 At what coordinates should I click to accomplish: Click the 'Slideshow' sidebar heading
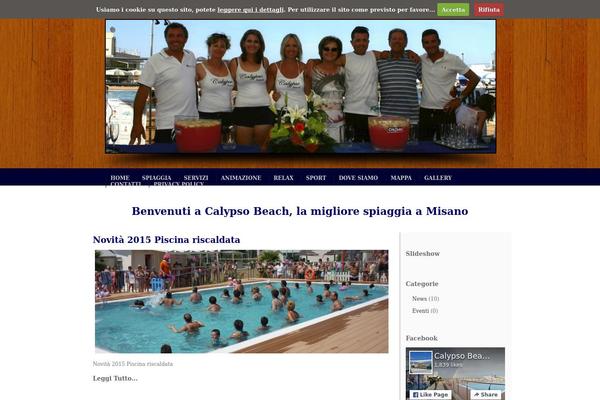coord(423,253)
